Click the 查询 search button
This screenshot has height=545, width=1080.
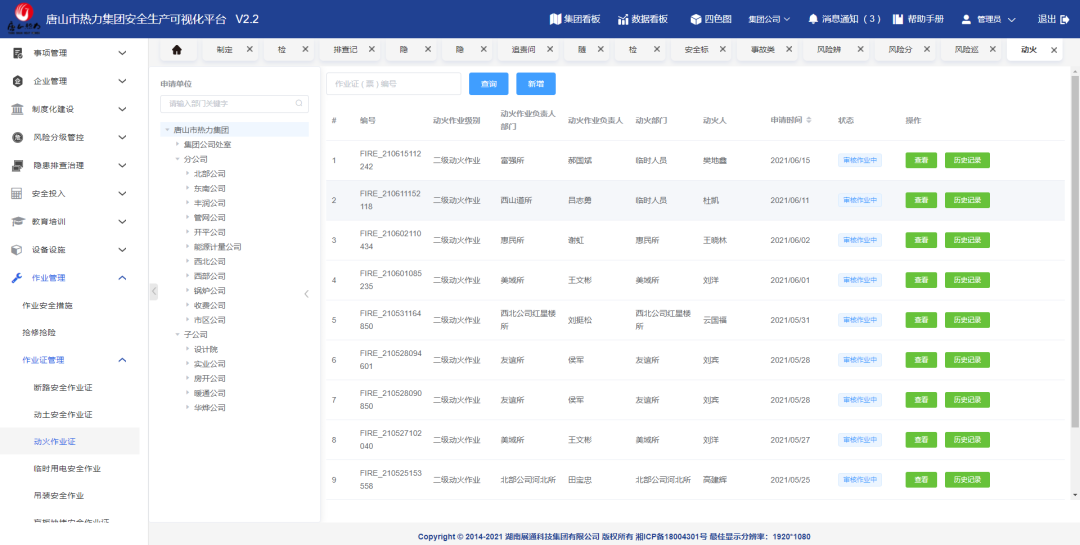[x=488, y=83]
